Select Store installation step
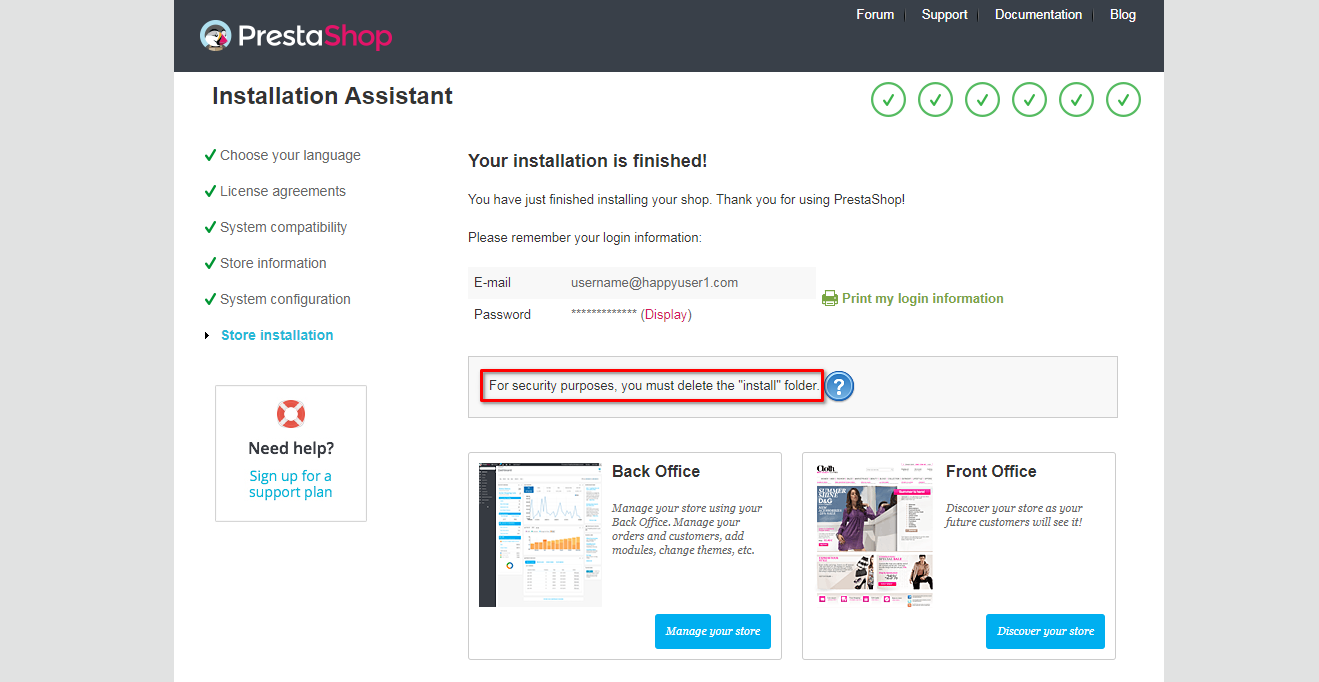 pyautogui.click(x=277, y=335)
